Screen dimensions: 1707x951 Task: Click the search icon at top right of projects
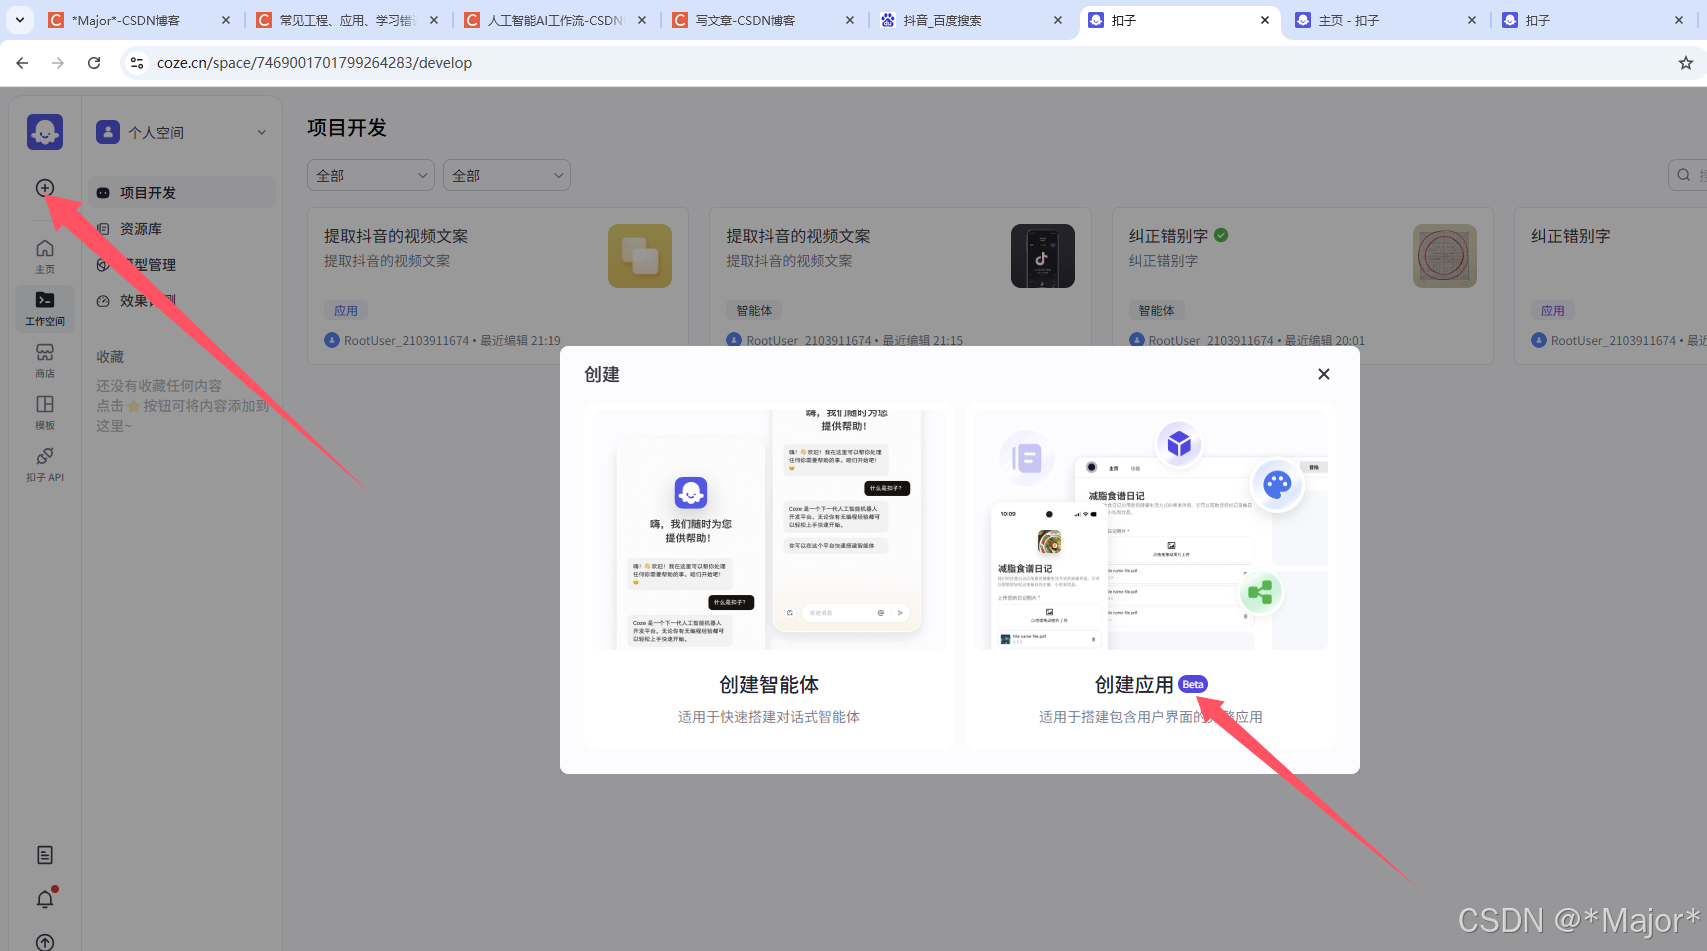tap(1684, 175)
